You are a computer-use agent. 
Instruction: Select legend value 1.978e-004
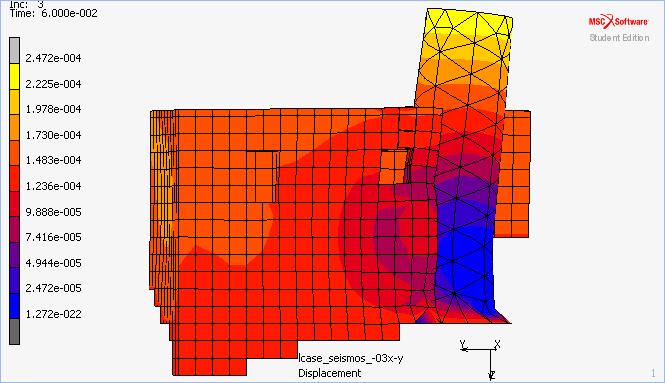pos(53,109)
